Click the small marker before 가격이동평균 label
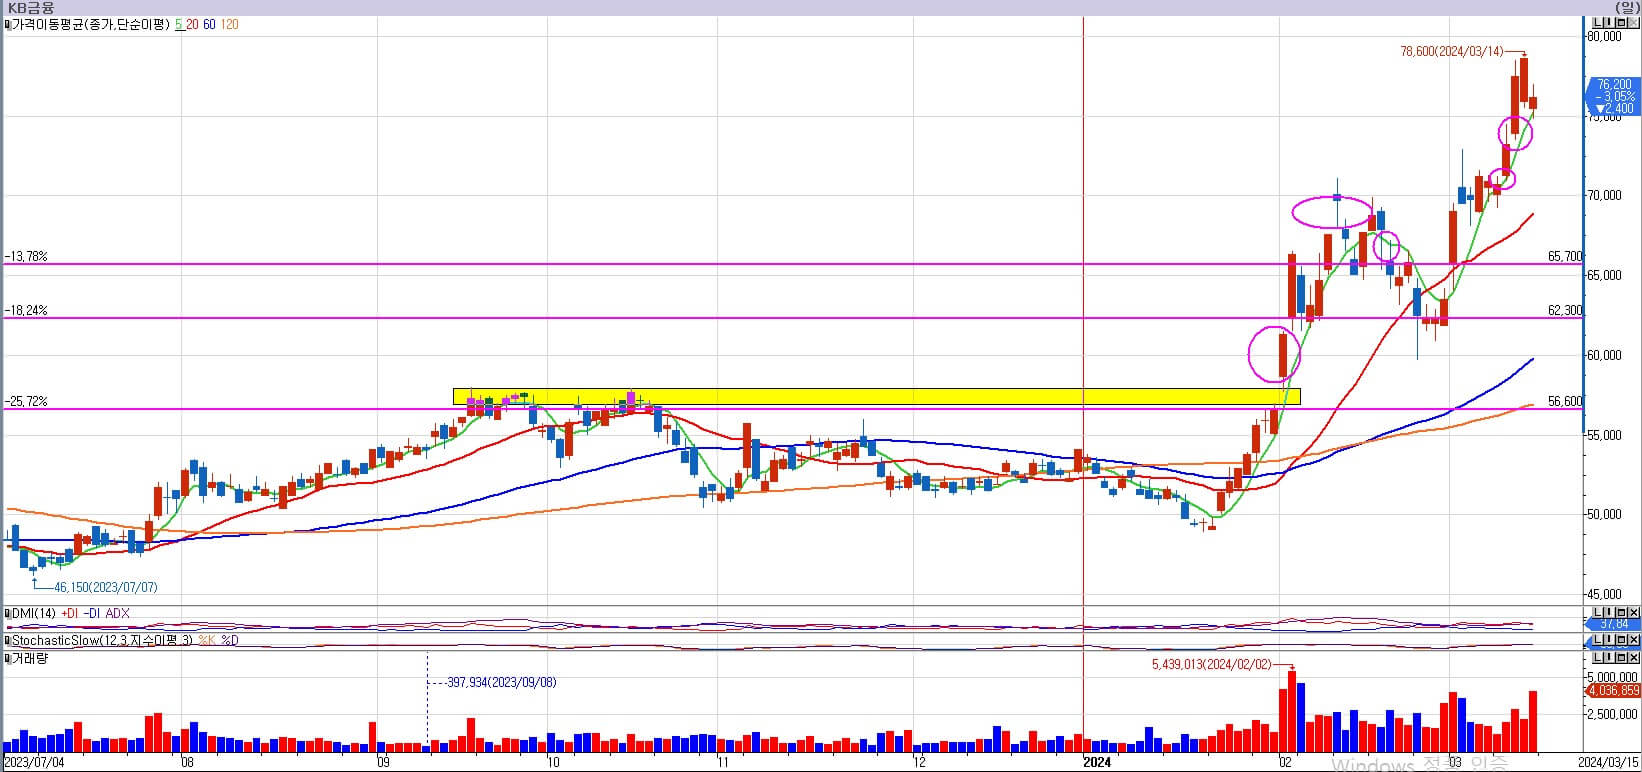The image size is (1642, 772). click(7, 24)
